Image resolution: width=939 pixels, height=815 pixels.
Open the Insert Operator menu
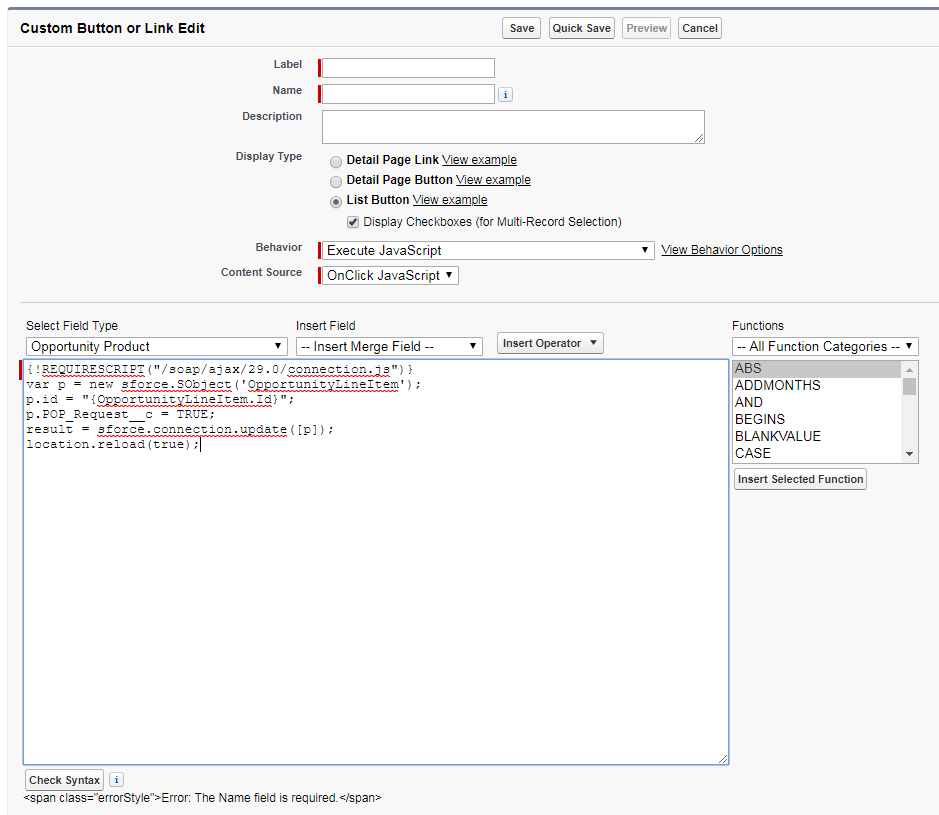point(550,343)
